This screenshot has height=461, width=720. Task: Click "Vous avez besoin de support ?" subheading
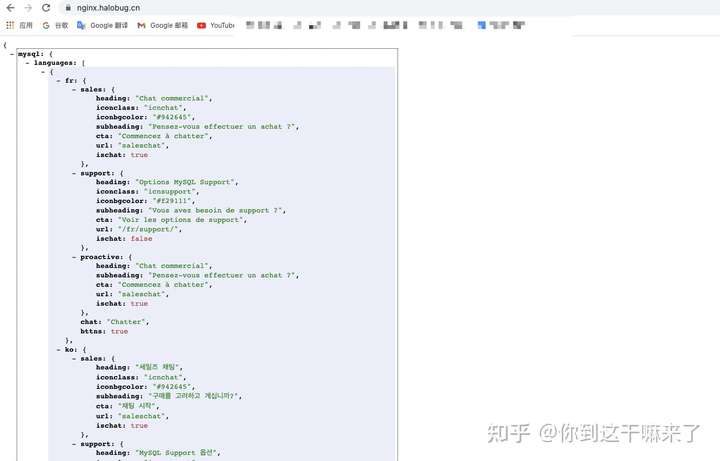tap(216, 210)
